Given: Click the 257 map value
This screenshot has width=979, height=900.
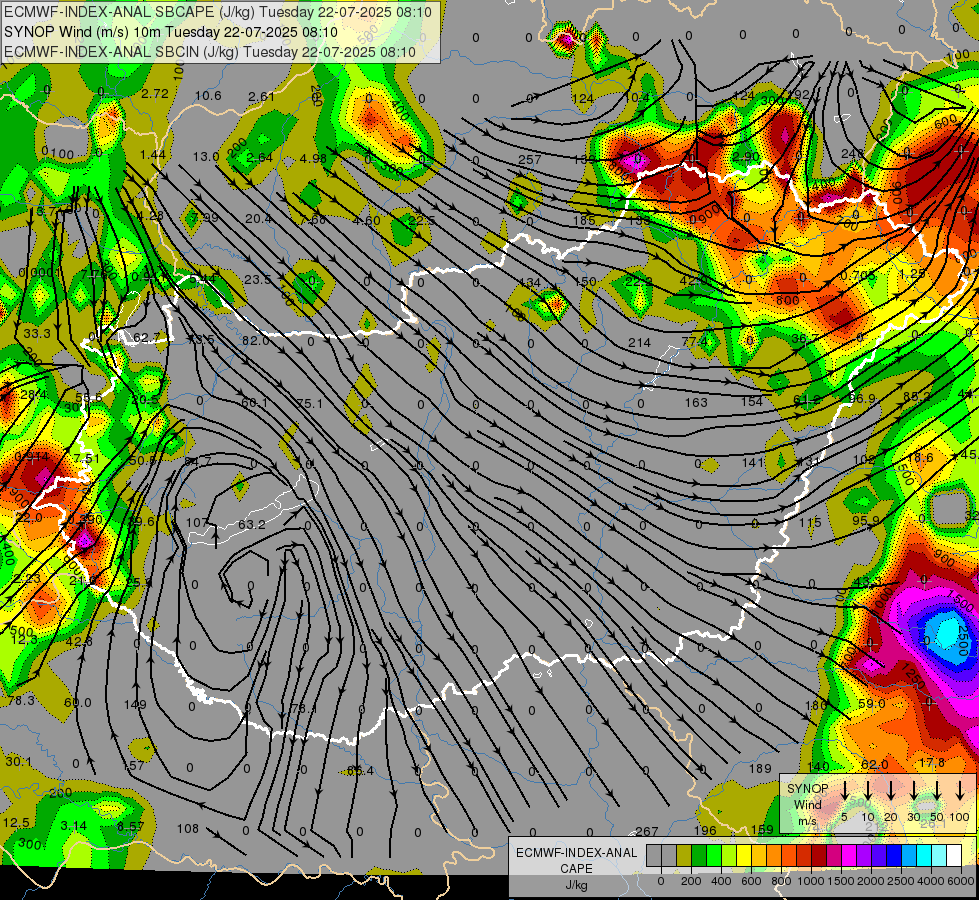Looking at the screenshot, I should coord(529,160).
